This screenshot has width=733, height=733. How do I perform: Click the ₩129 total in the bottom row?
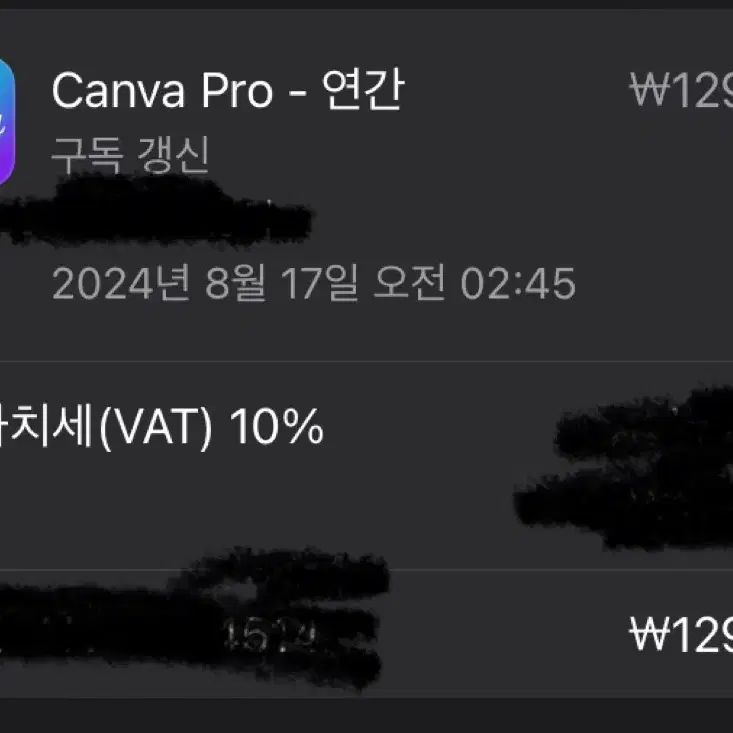tap(681, 634)
